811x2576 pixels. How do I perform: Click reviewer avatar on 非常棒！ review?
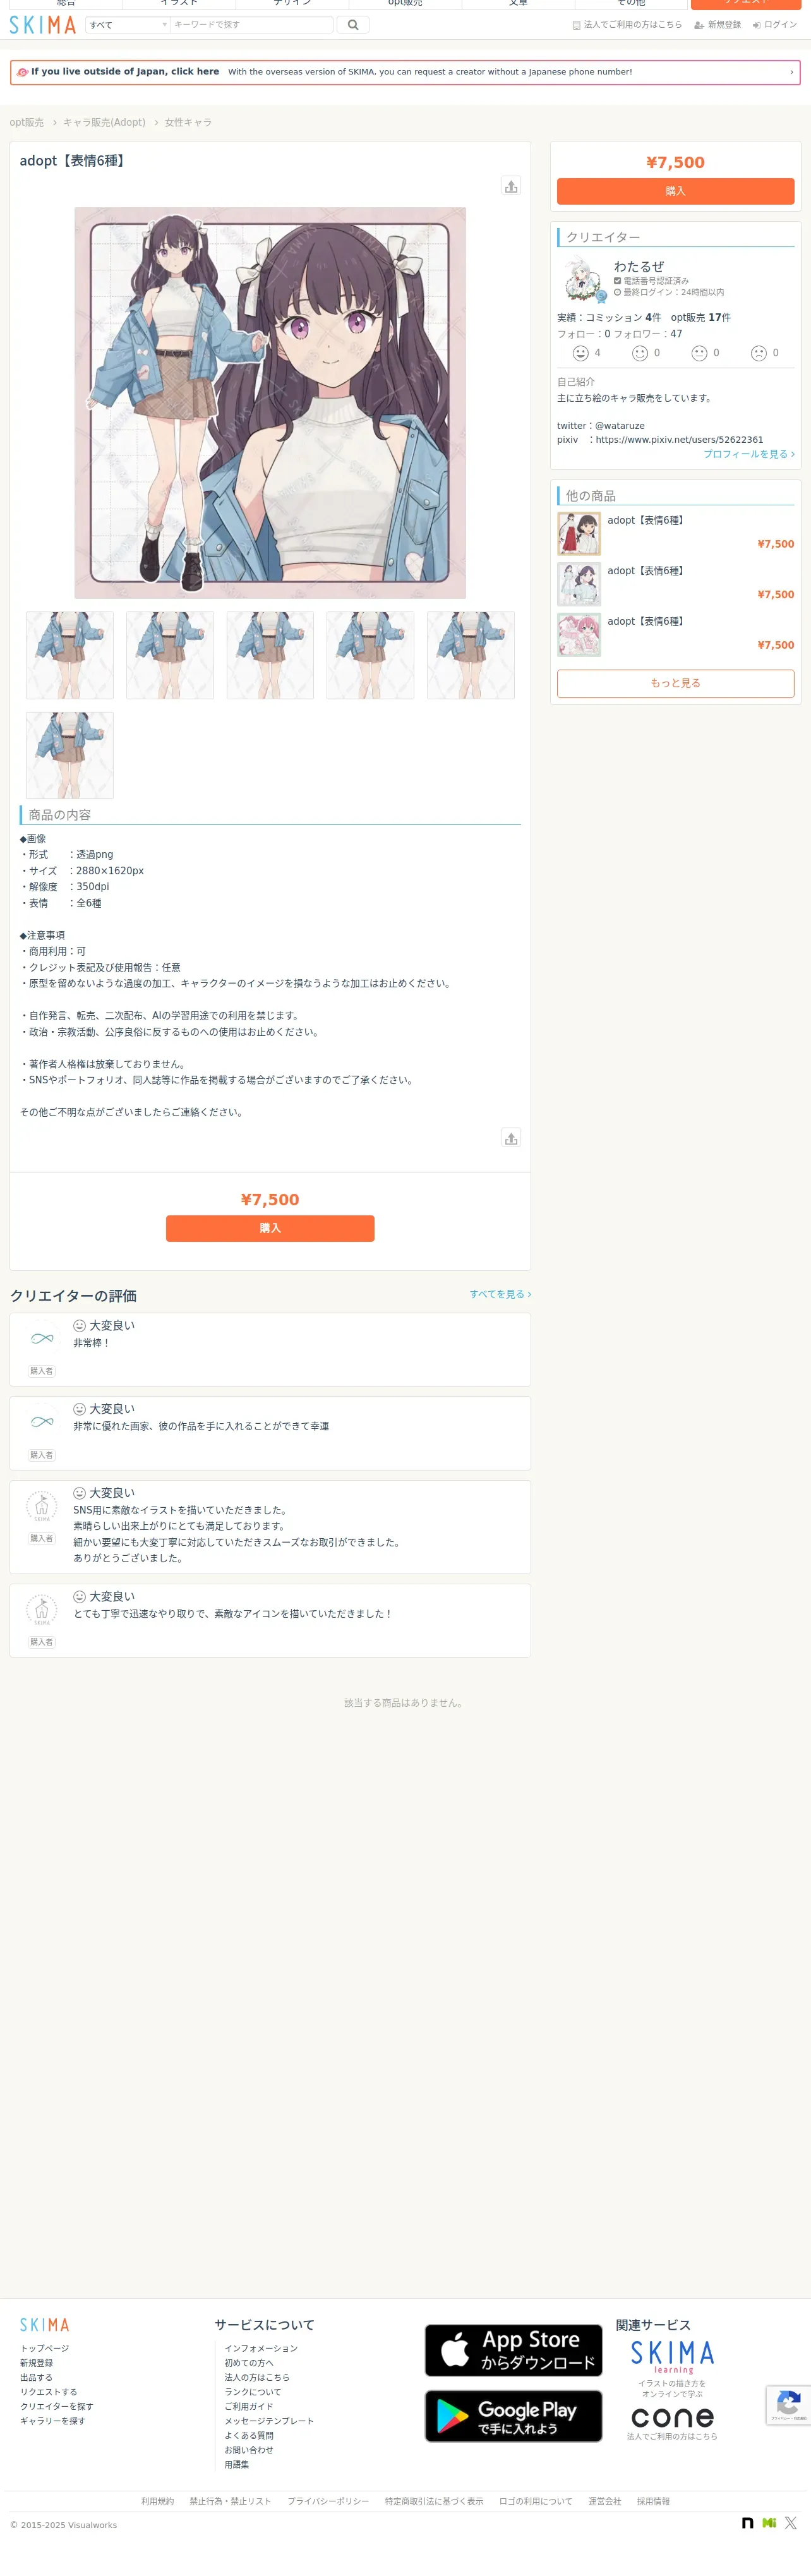pyautogui.click(x=42, y=1338)
